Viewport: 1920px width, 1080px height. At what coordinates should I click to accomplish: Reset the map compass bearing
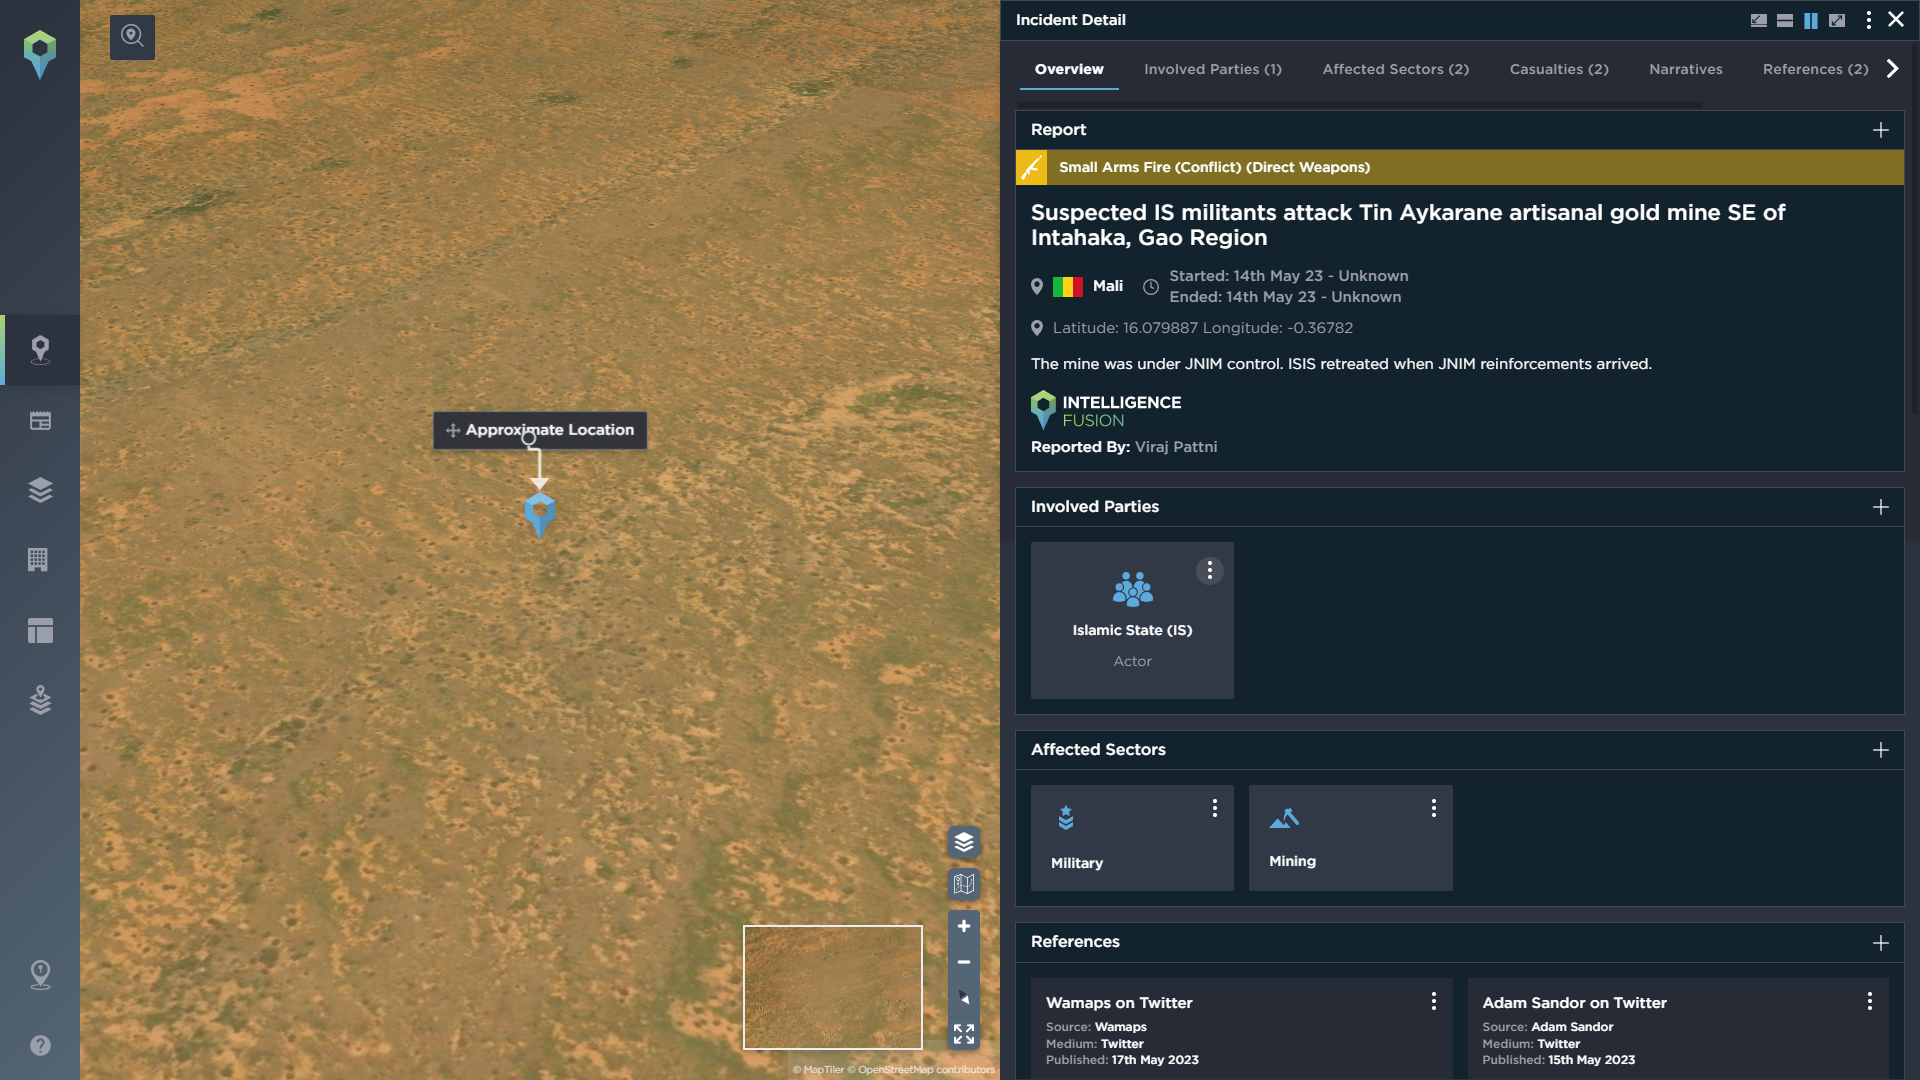(x=964, y=998)
